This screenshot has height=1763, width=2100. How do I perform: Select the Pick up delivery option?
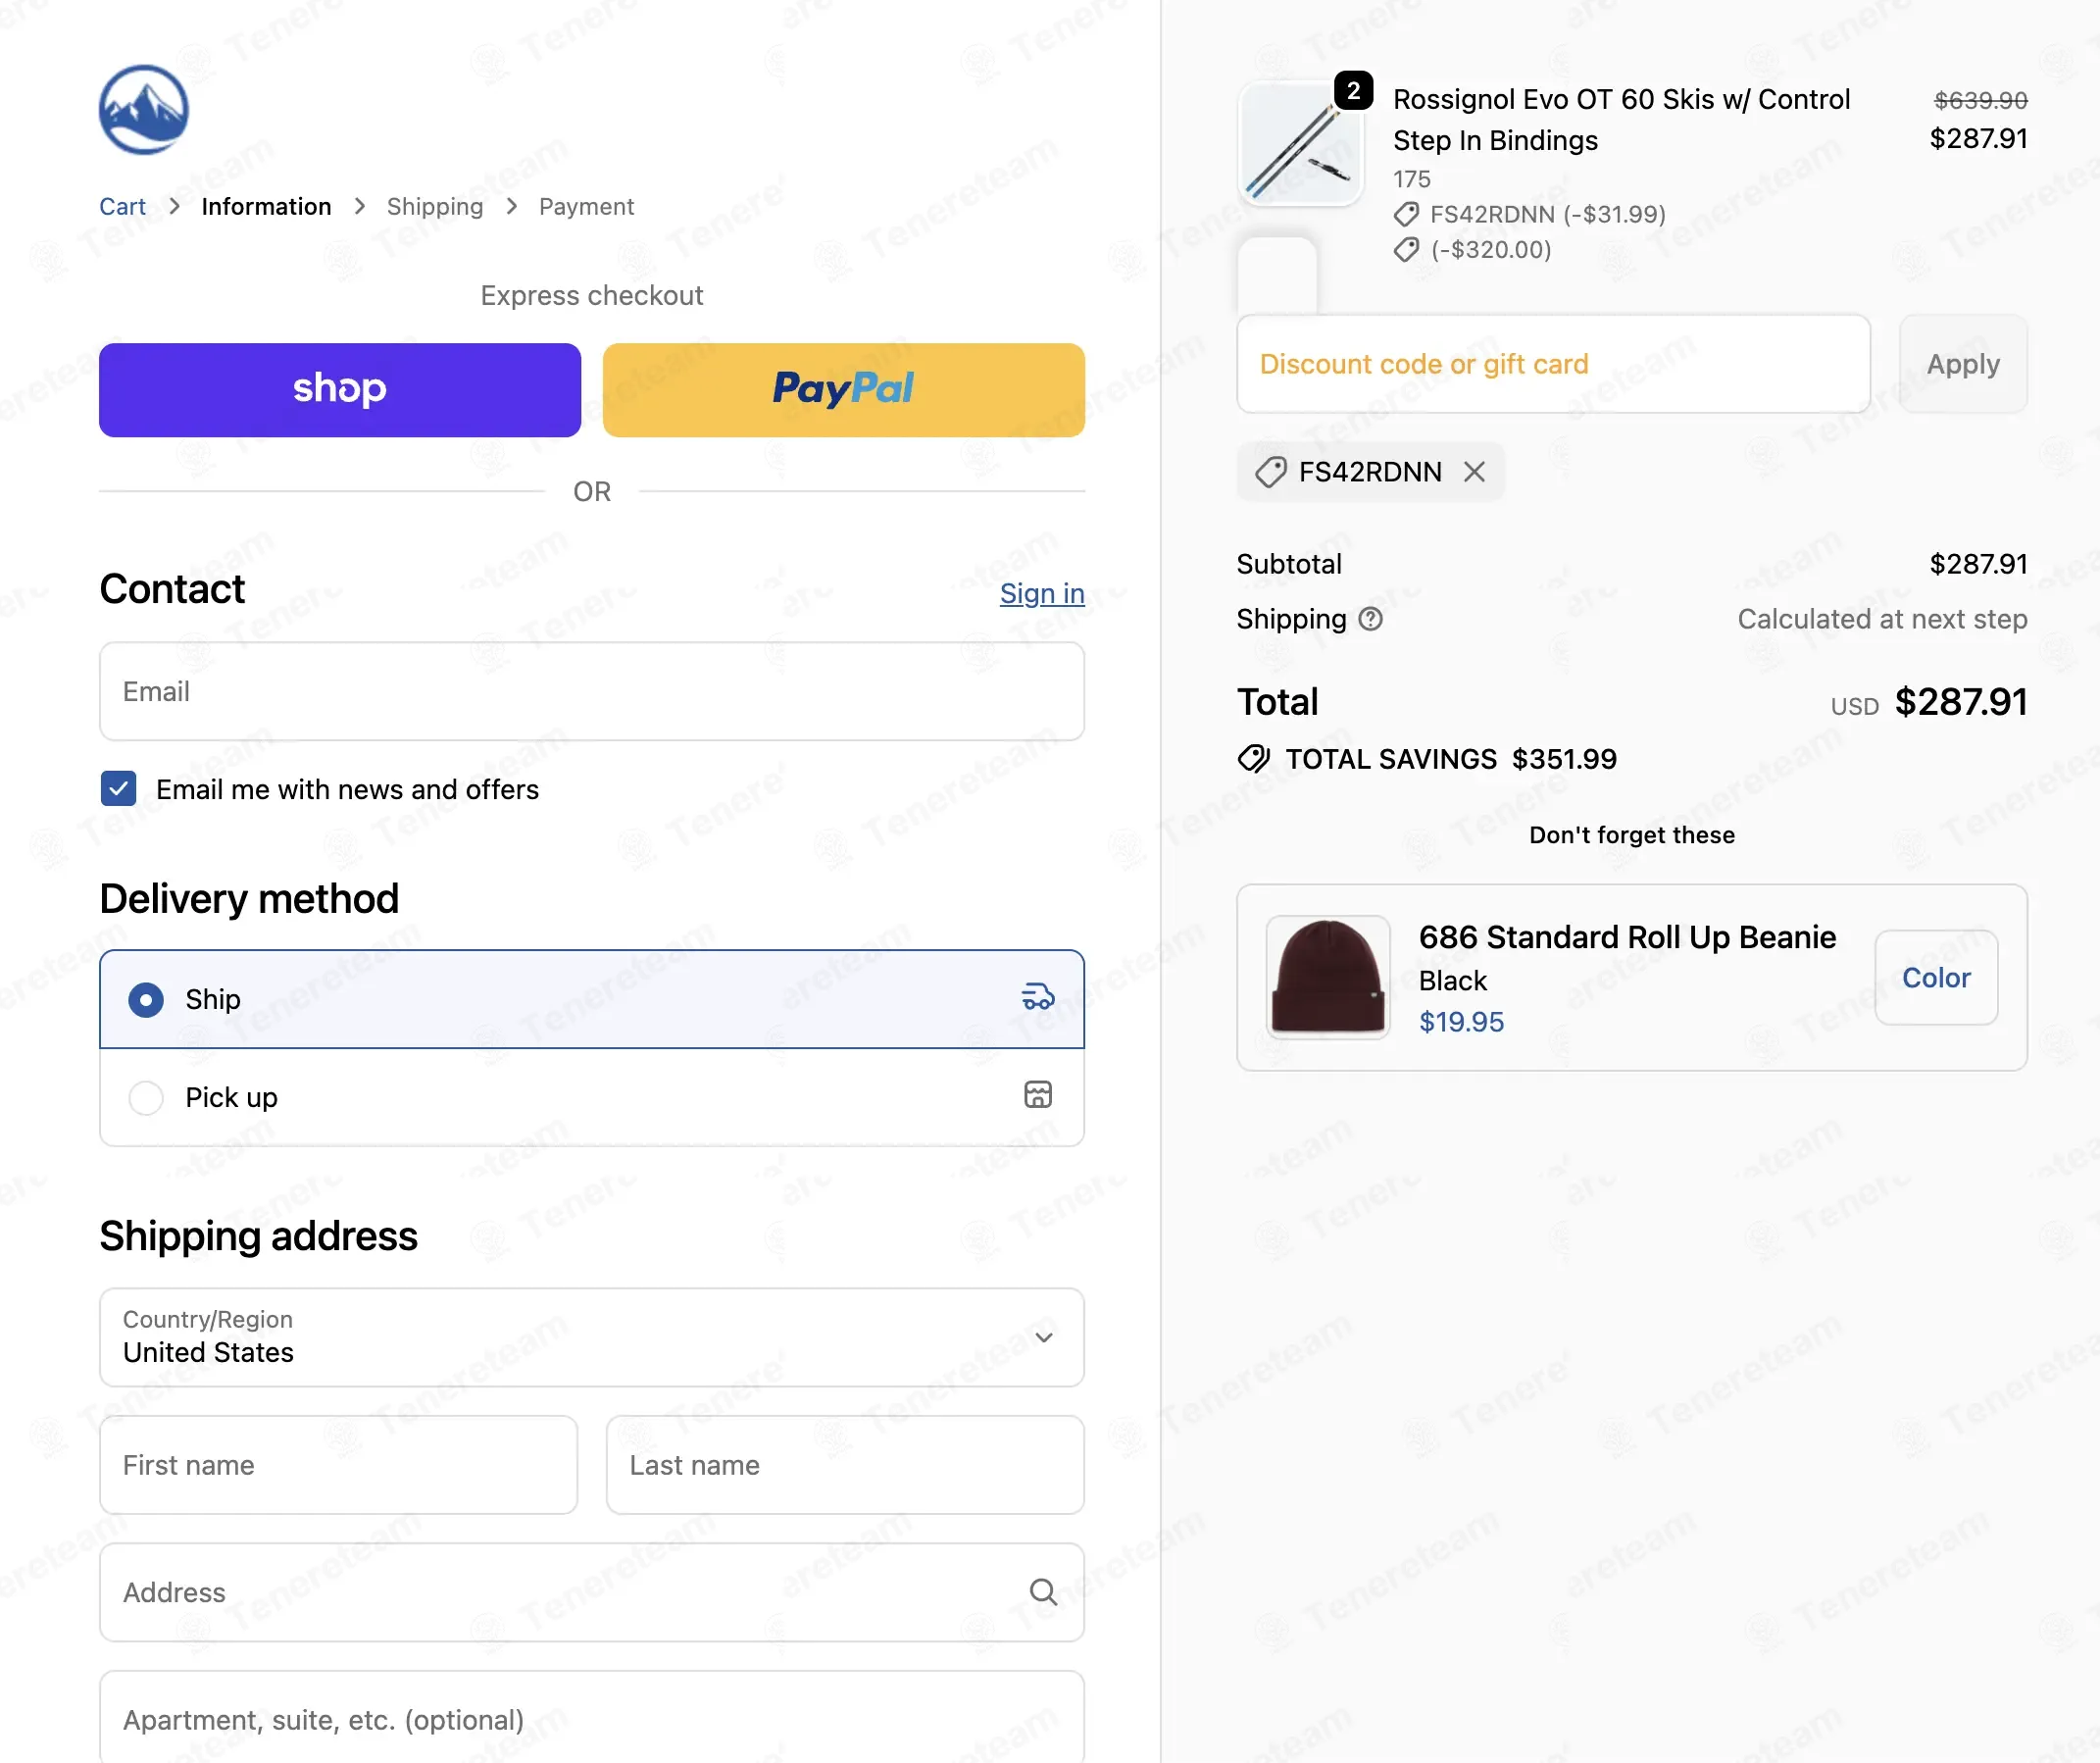tap(146, 1097)
